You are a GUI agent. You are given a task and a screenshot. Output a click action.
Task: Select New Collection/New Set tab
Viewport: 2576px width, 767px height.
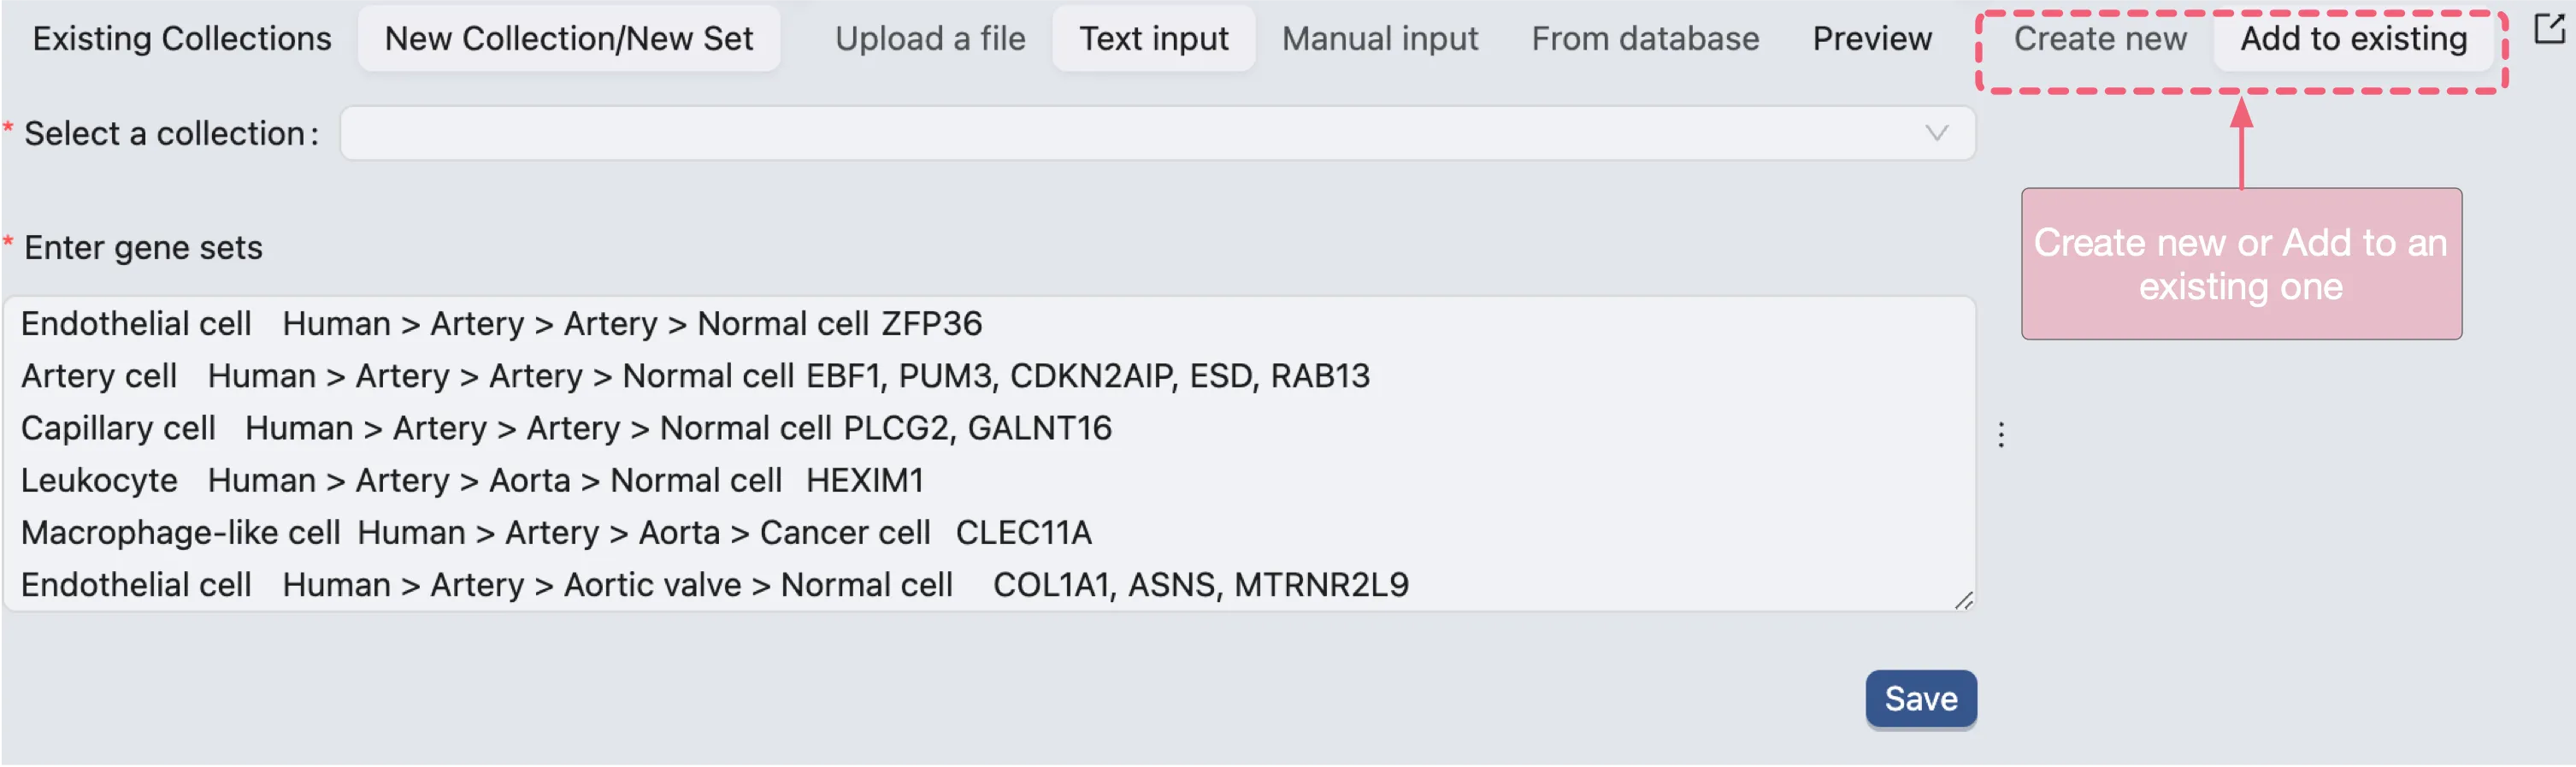pyautogui.click(x=568, y=38)
